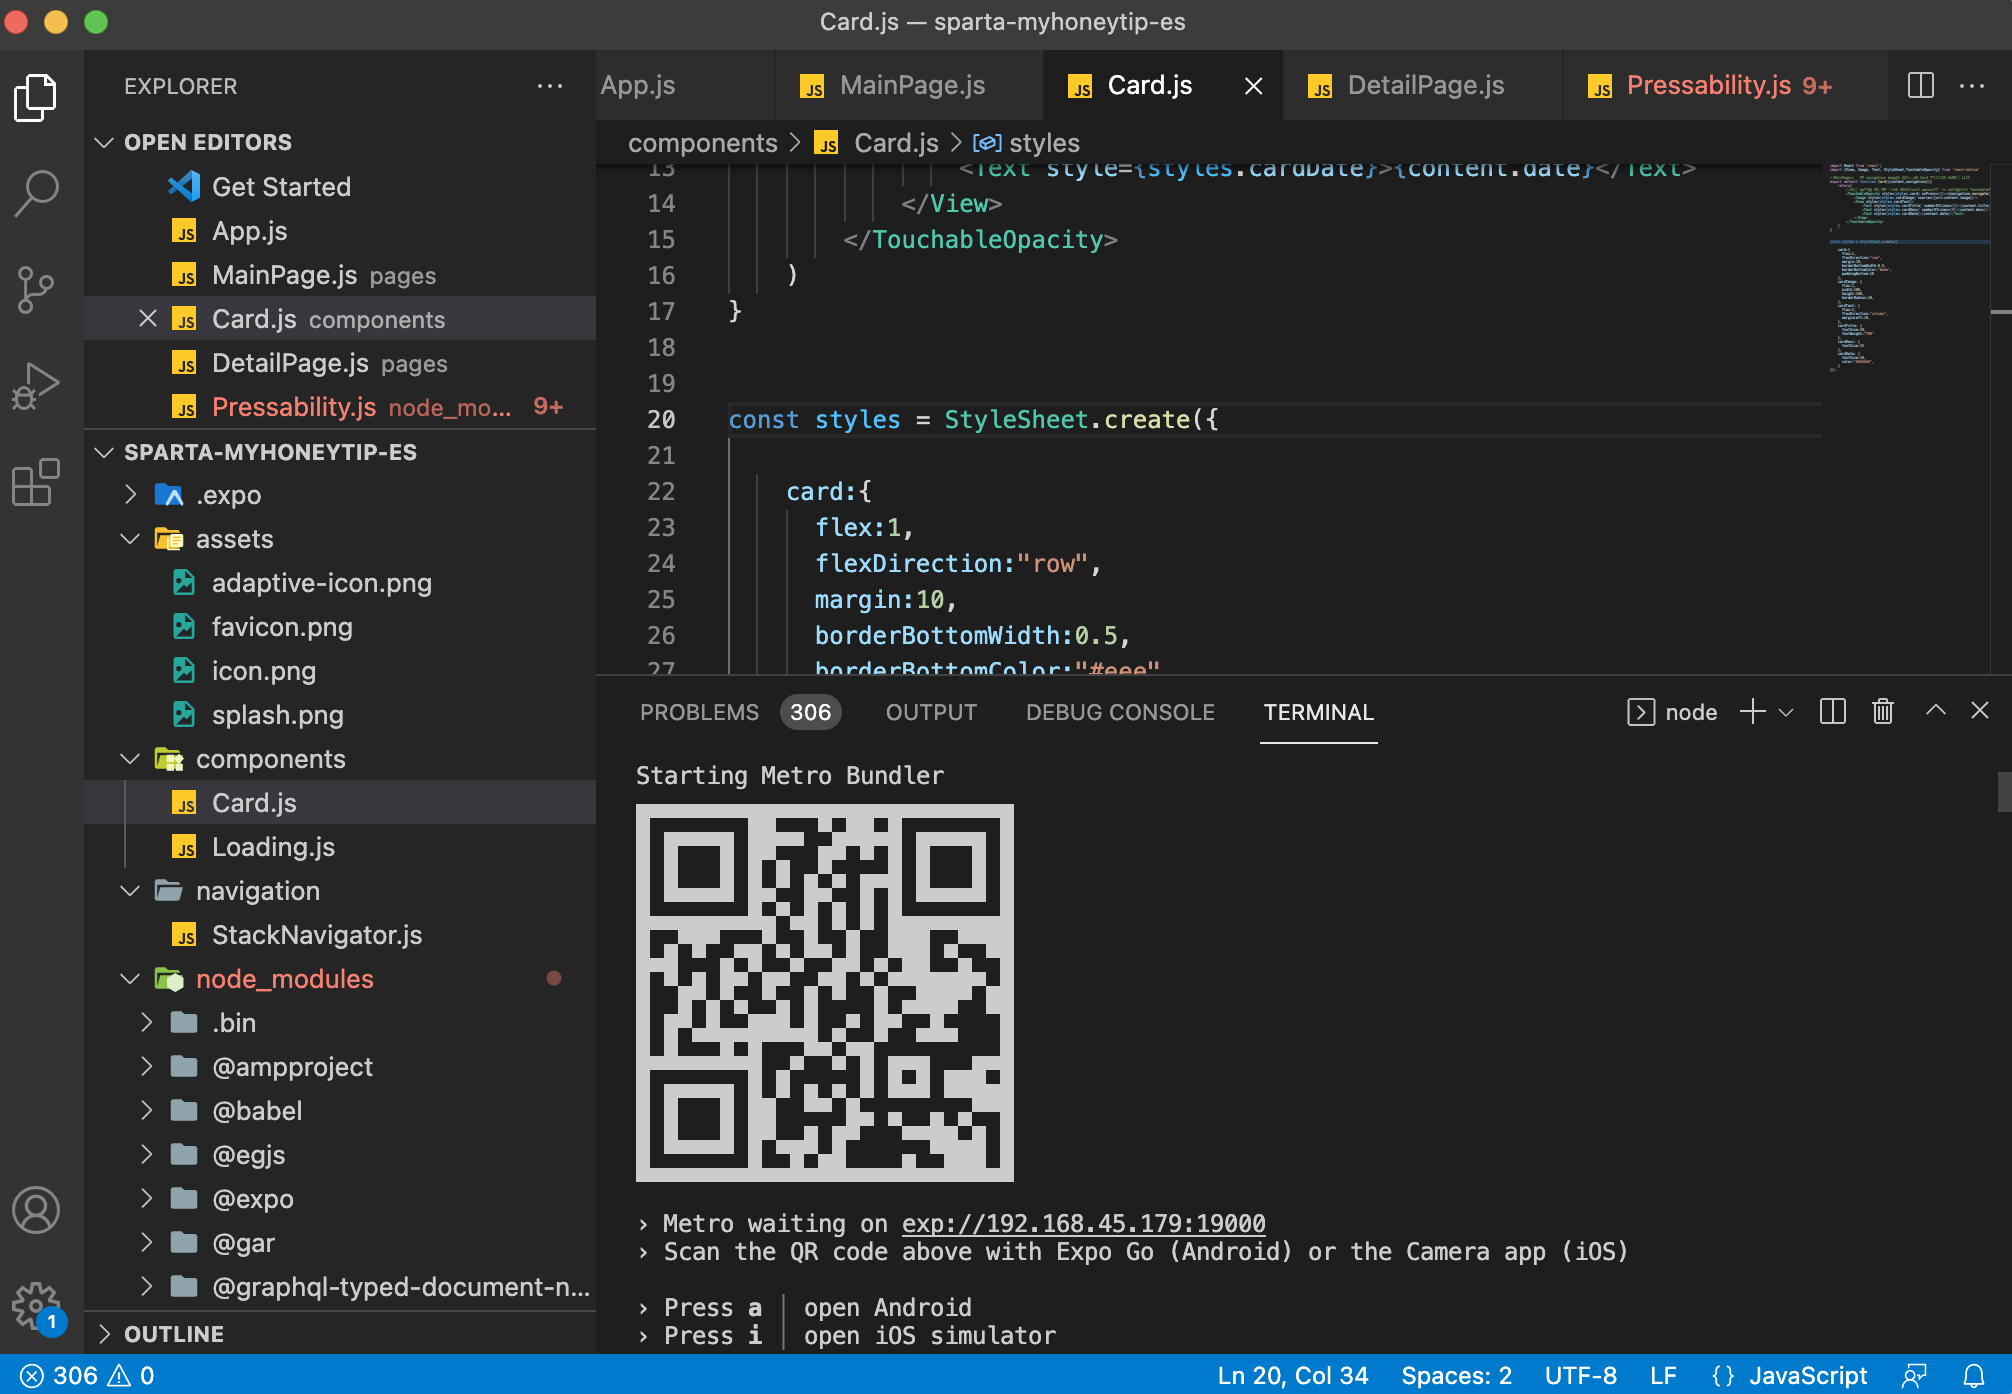Open the feedback icon in status bar
Image resolution: width=2012 pixels, height=1394 pixels.
[x=1914, y=1376]
